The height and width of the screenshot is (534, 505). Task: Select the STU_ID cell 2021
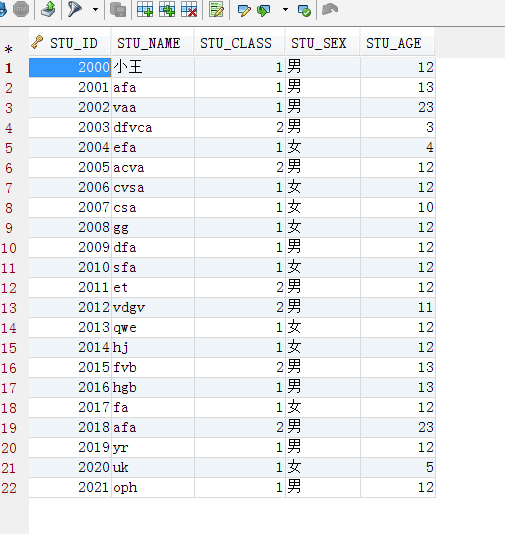click(70, 488)
